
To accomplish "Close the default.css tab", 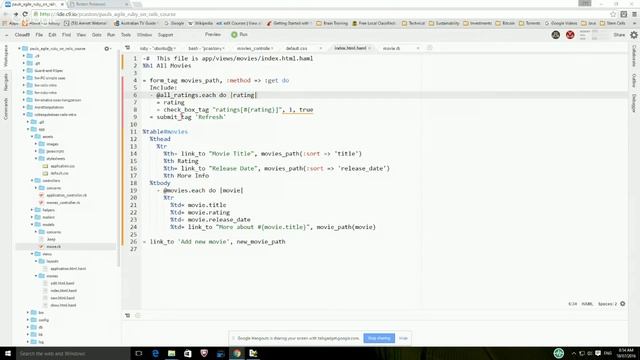I will pyautogui.click(x=320, y=49).
